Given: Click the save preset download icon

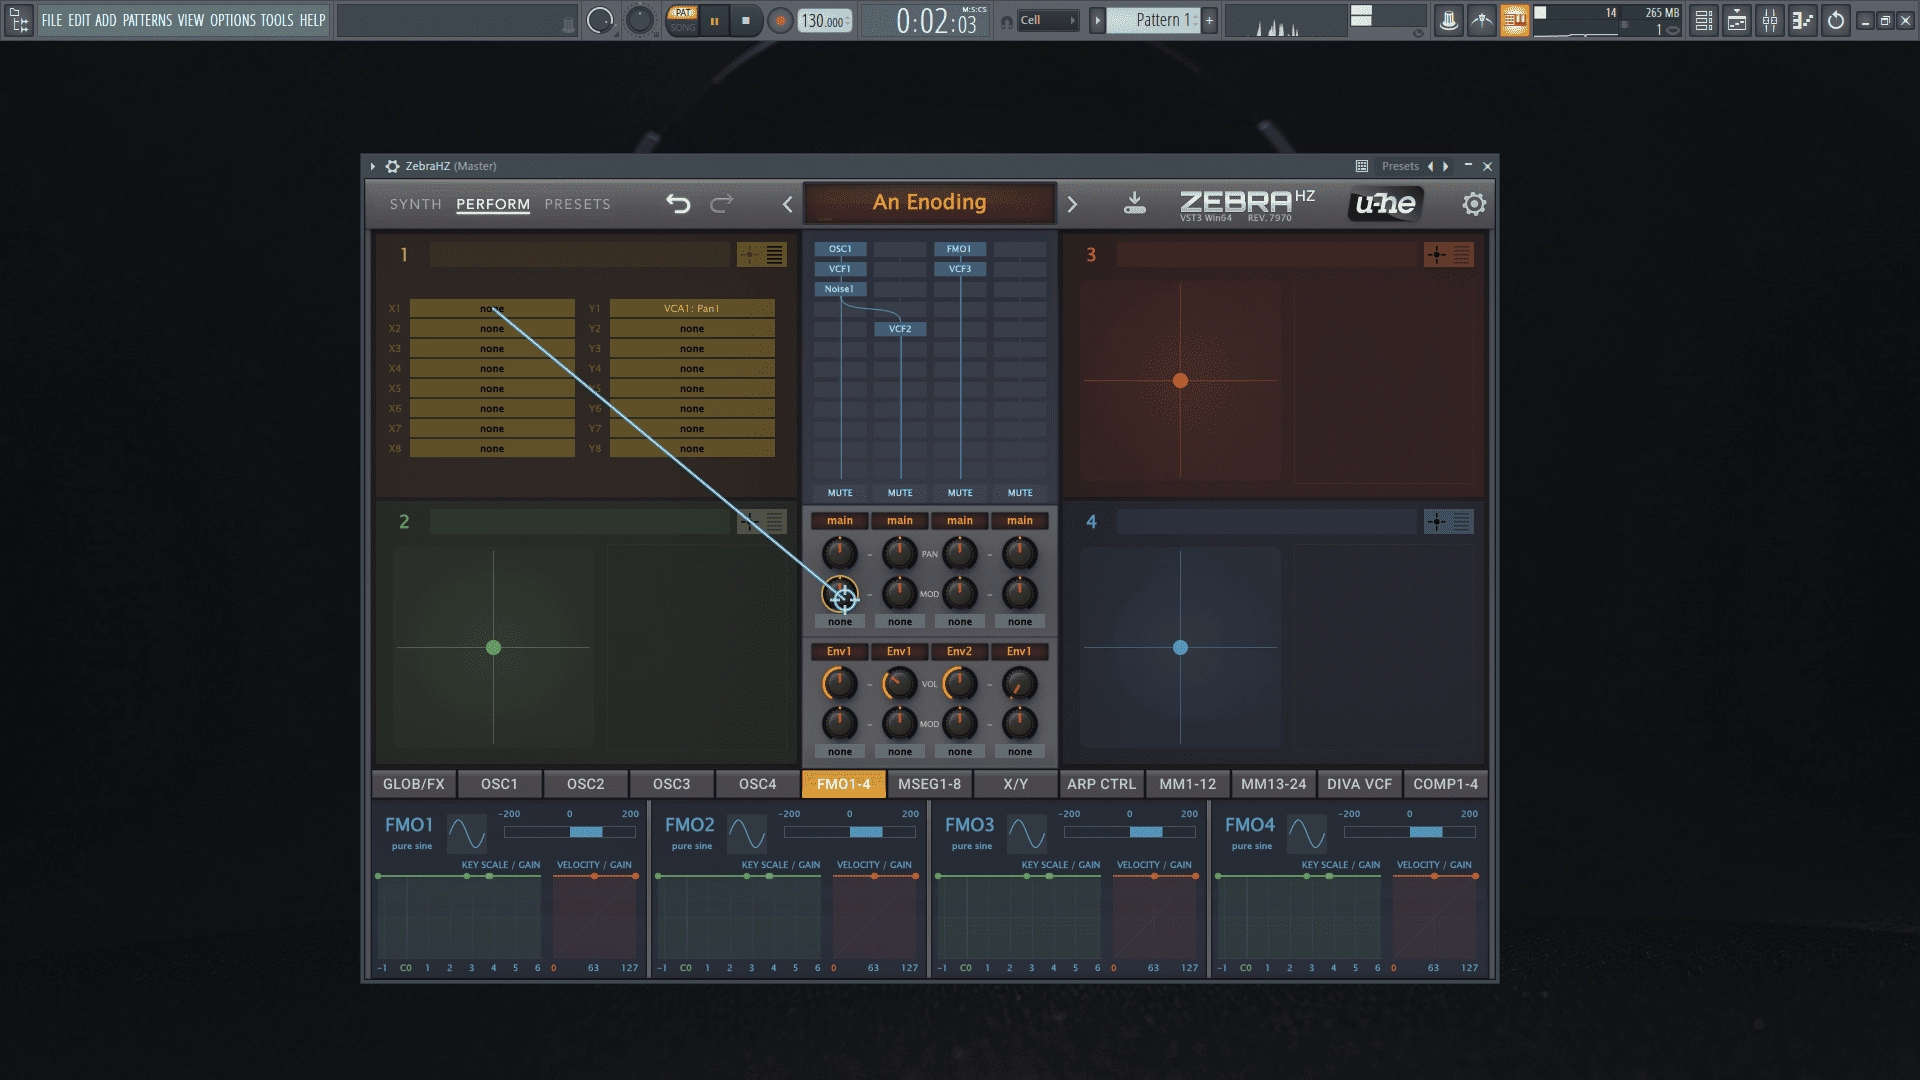Looking at the screenshot, I should click(1134, 203).
